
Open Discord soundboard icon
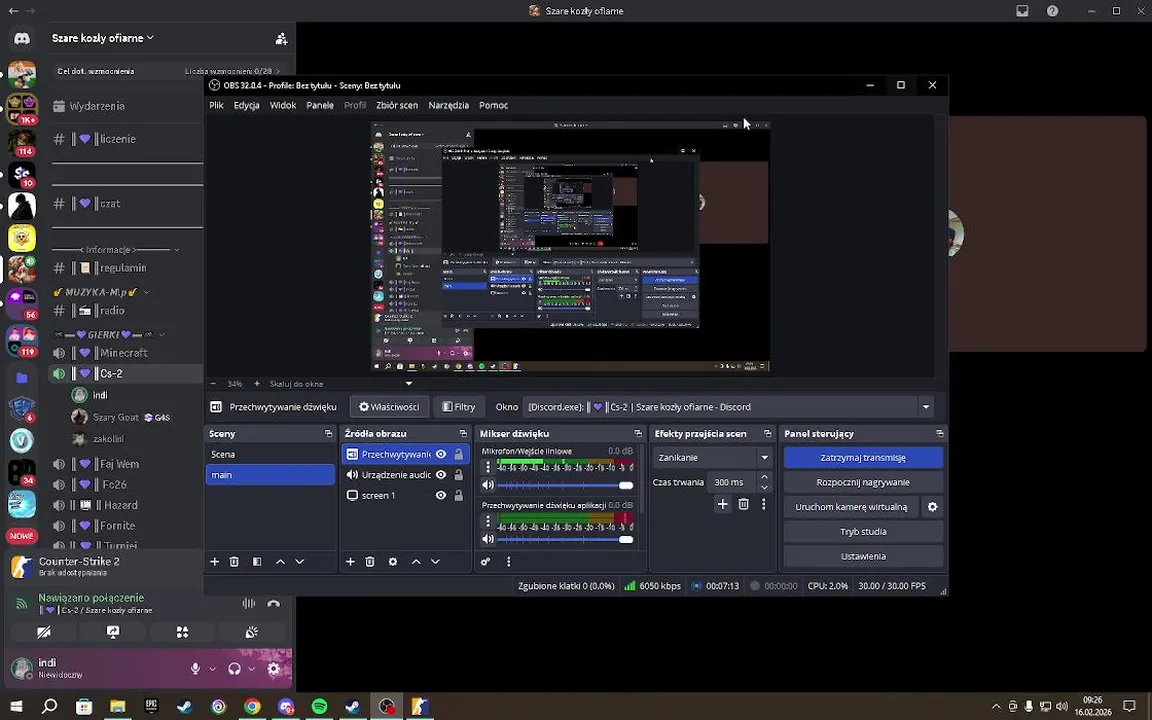tap(251, 632)
